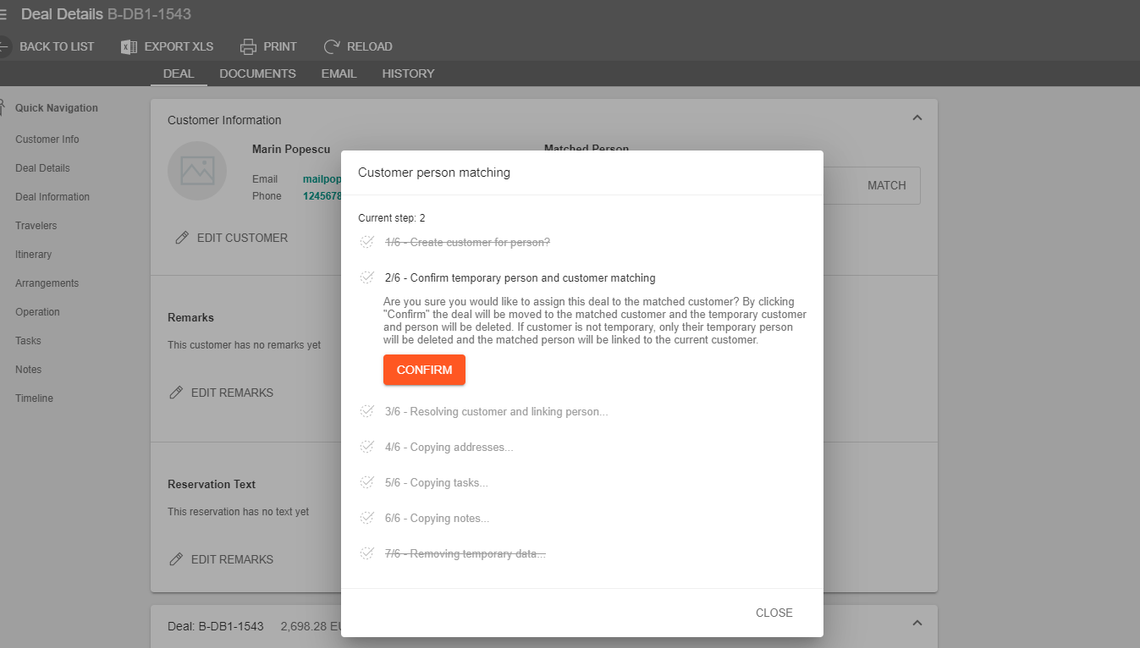The image size is (1140, 648).
Task: Click the Match button
Action: (886, 185)
